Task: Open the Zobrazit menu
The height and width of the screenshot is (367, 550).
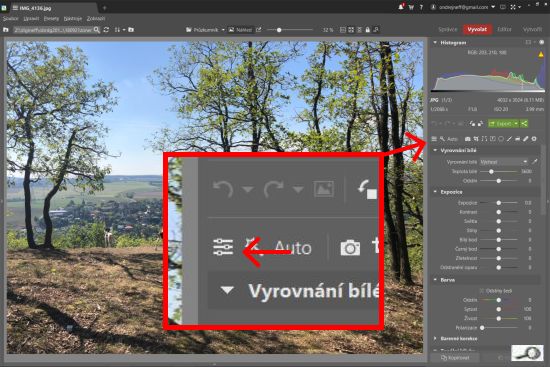Action: (96, 18)
